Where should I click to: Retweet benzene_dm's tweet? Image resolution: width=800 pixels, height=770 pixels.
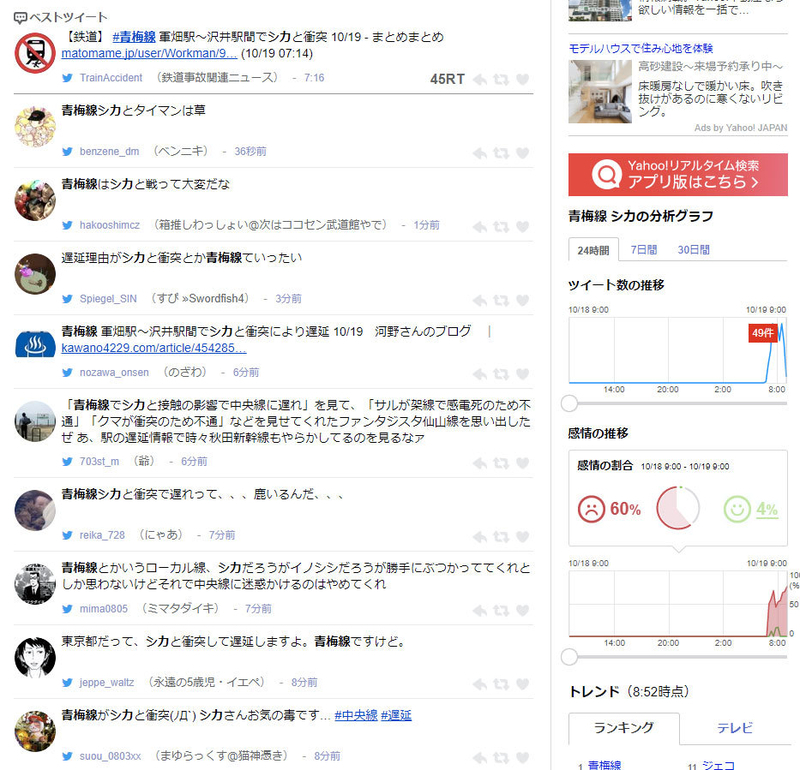tap(501, 153)
